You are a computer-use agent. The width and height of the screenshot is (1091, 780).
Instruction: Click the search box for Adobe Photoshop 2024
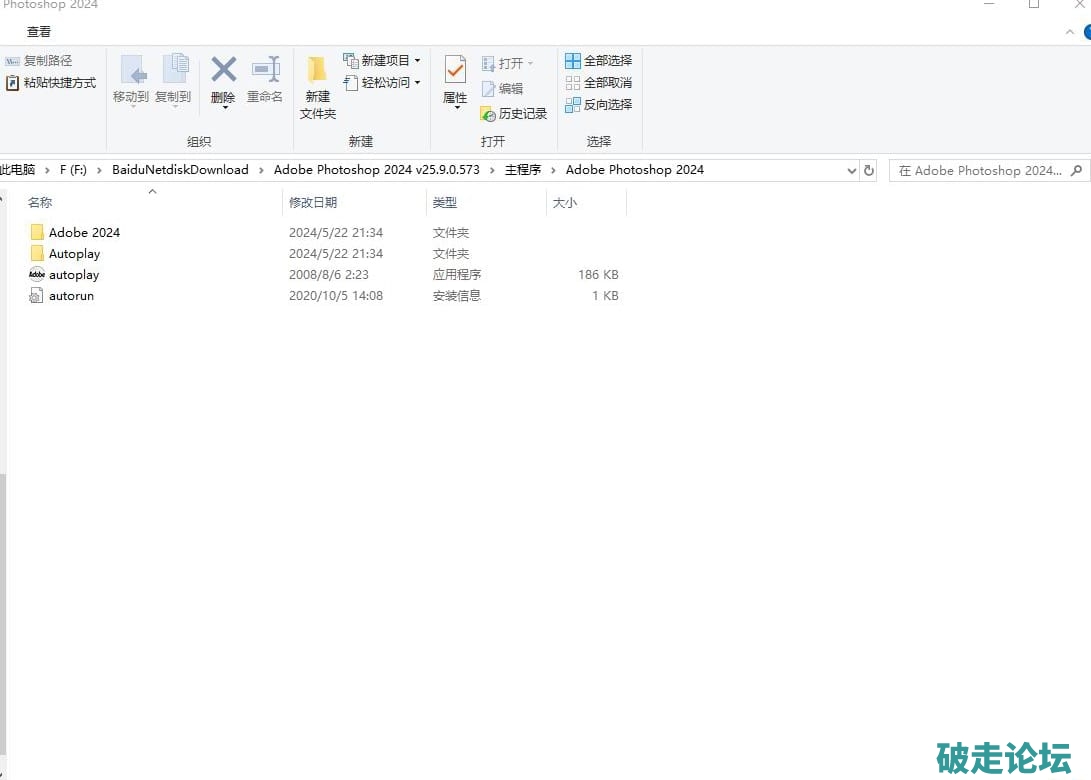coord(980,171)
